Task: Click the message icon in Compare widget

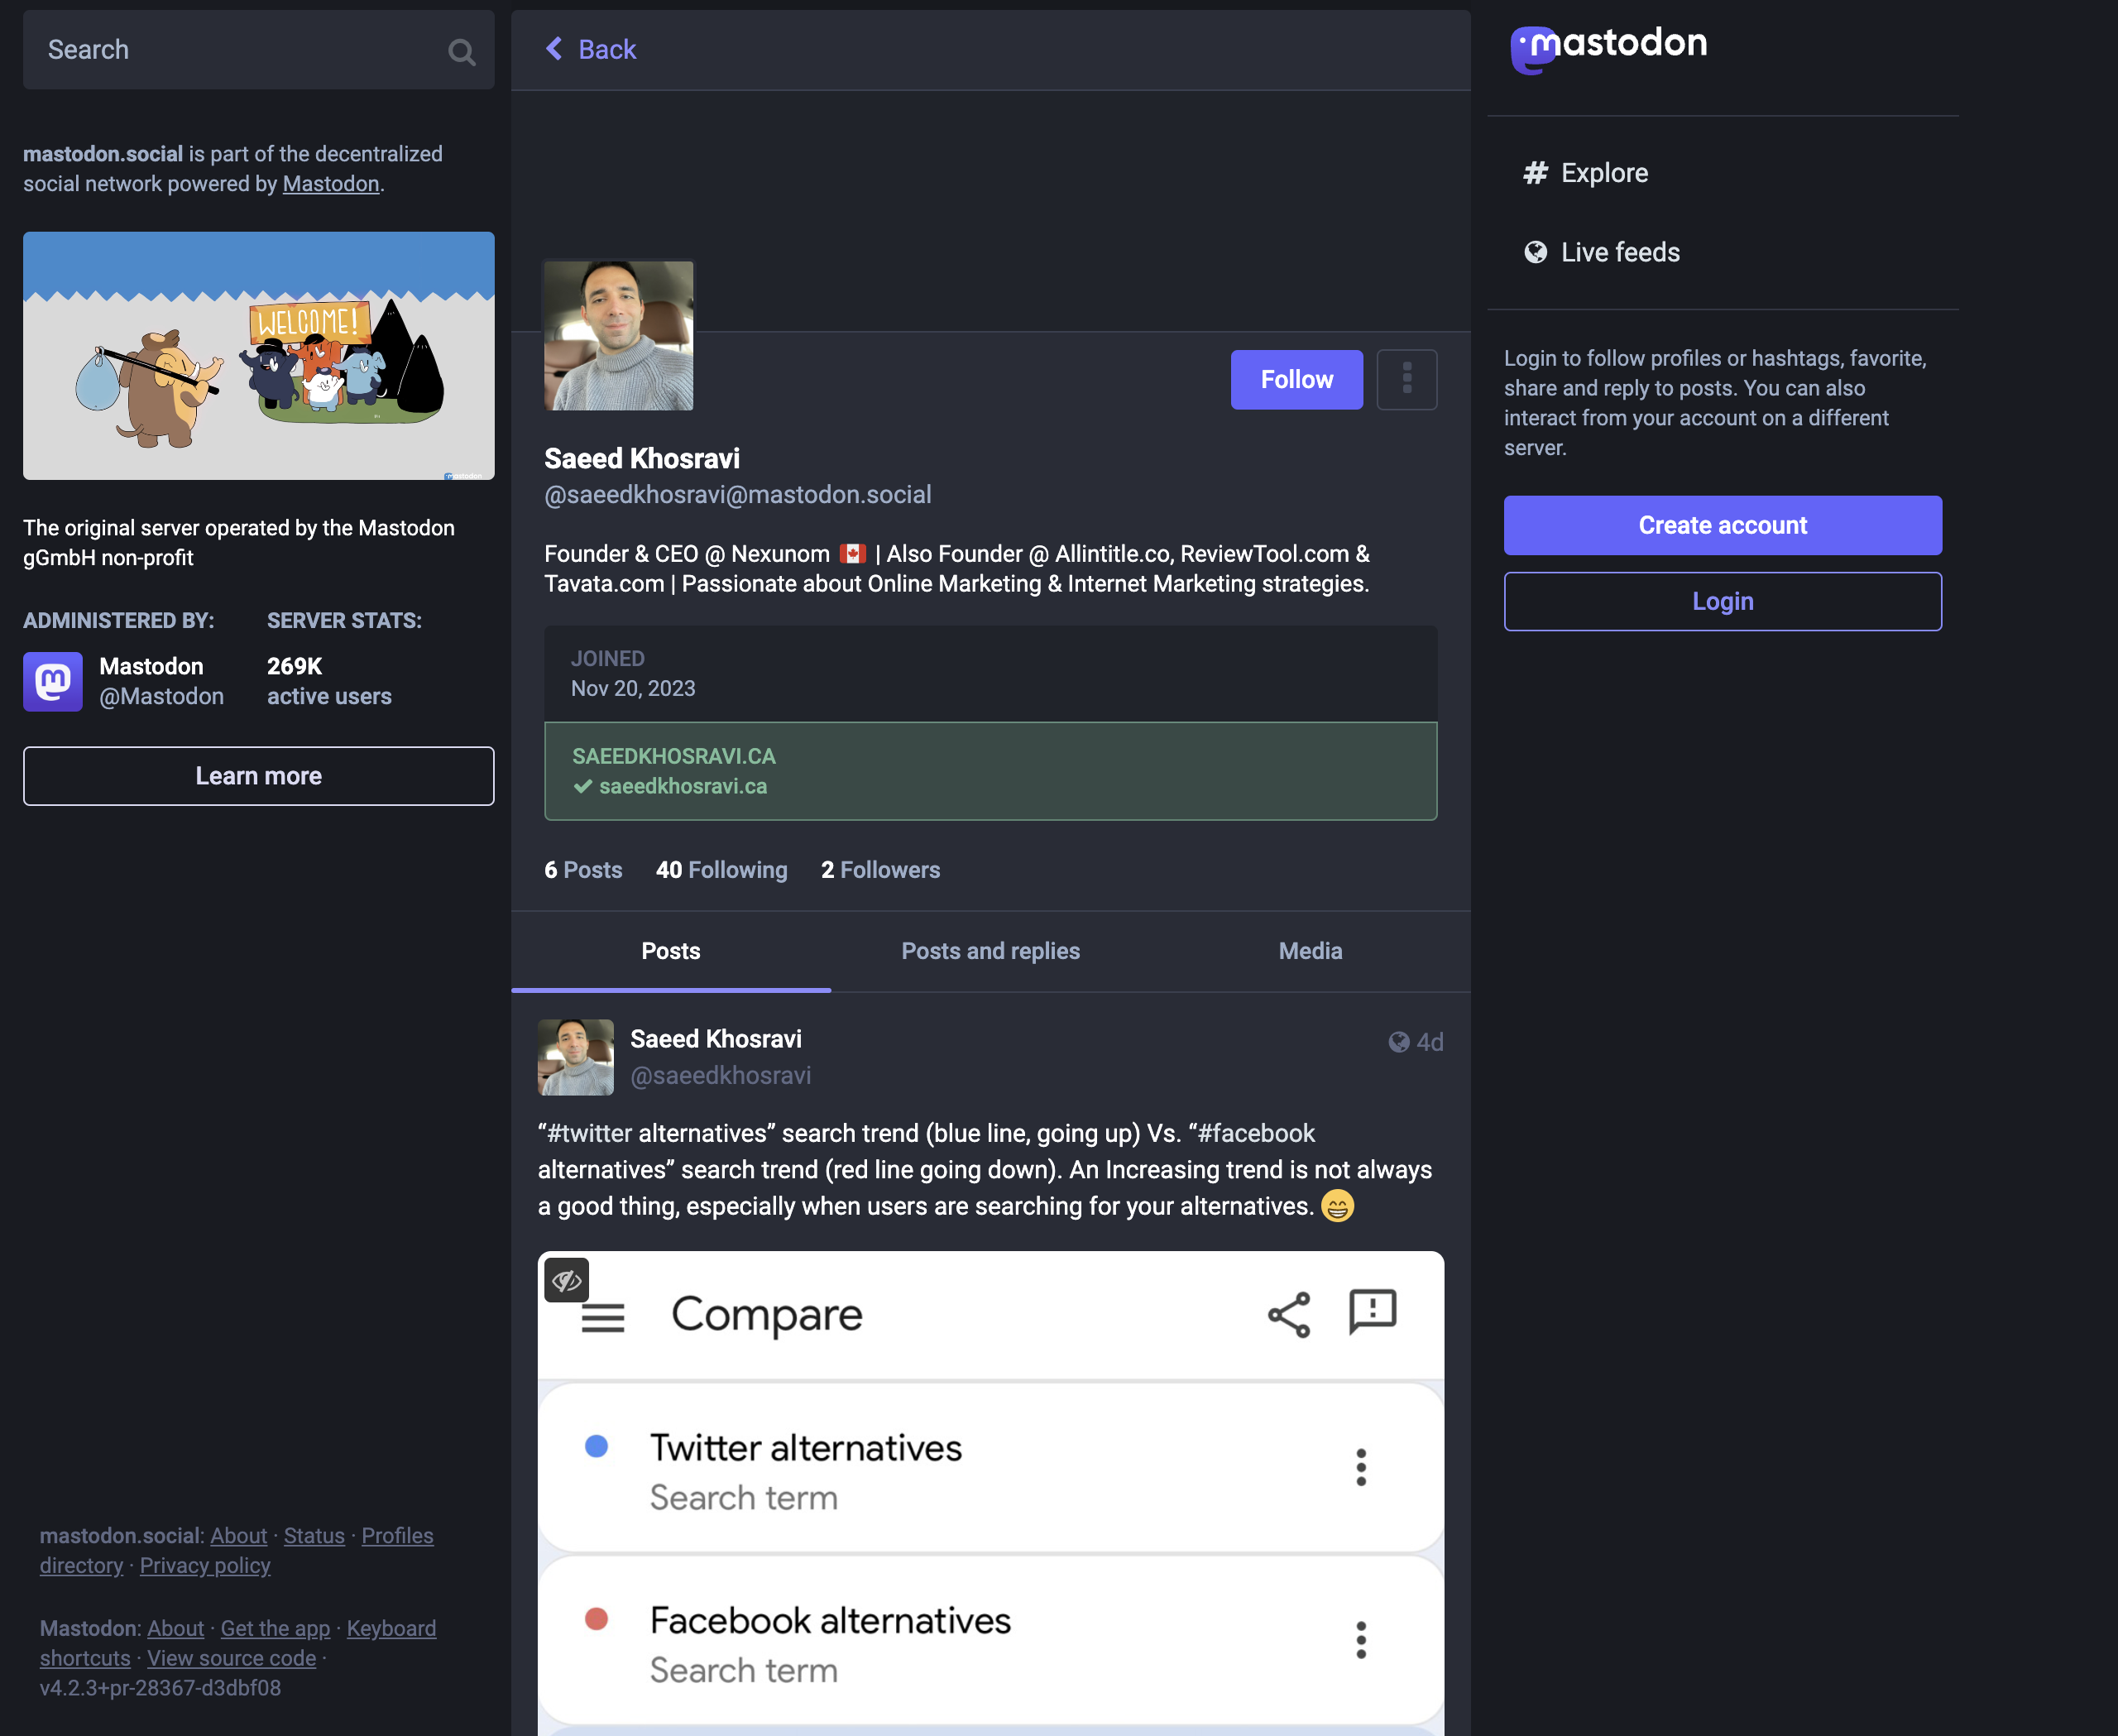Action: pyautogui.click(x=1368, y=1311)
